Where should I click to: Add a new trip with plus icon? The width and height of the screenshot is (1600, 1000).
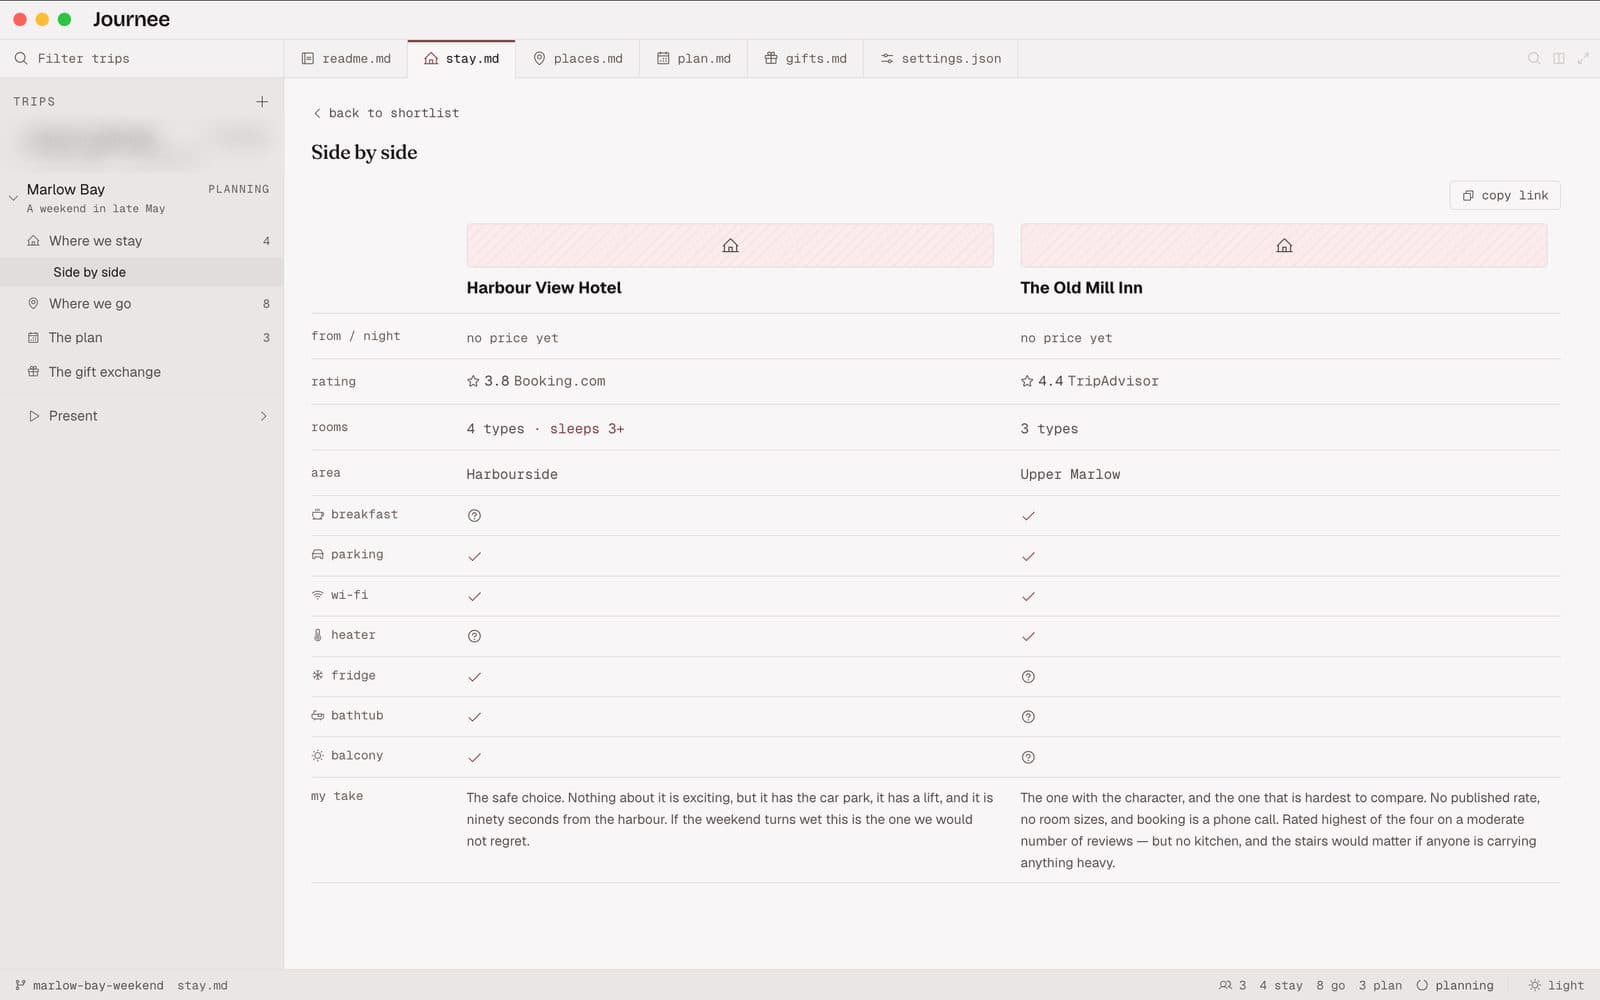(x=262, y=101)
